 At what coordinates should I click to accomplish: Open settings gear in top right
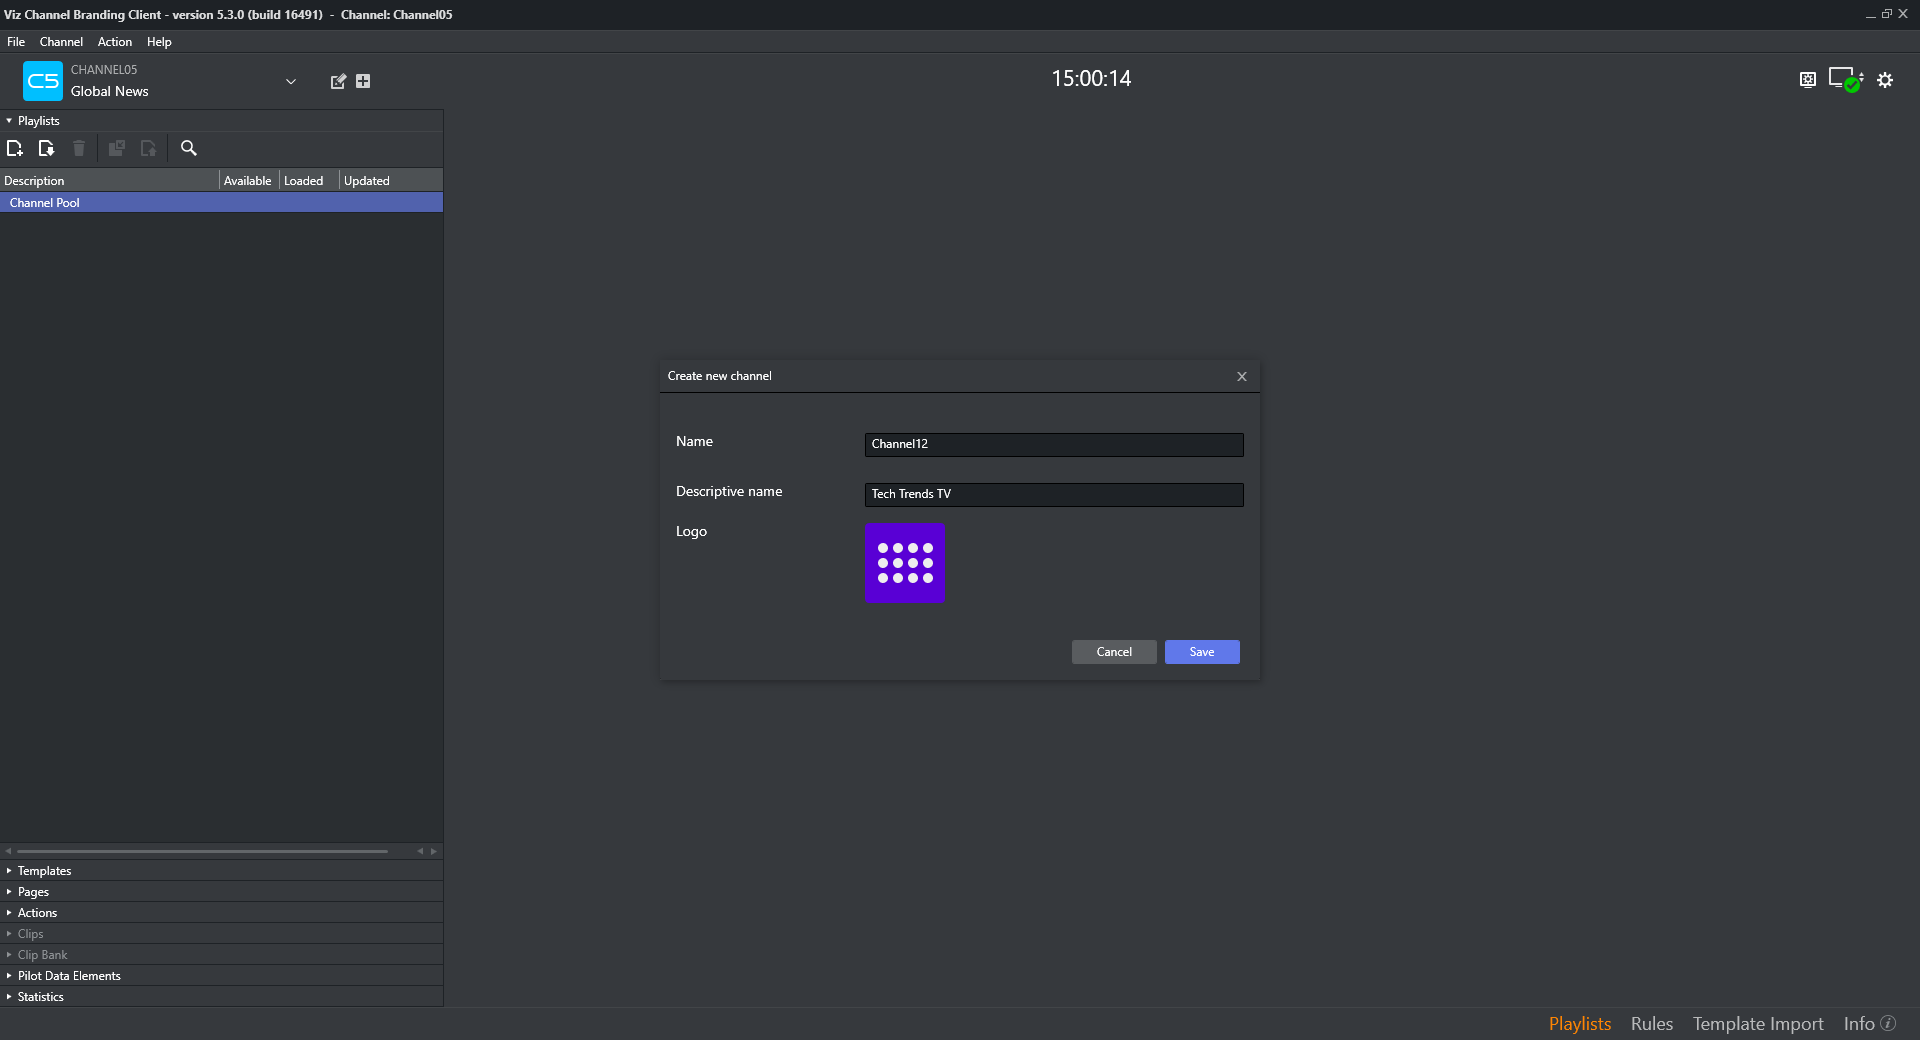coord(1885,80)
